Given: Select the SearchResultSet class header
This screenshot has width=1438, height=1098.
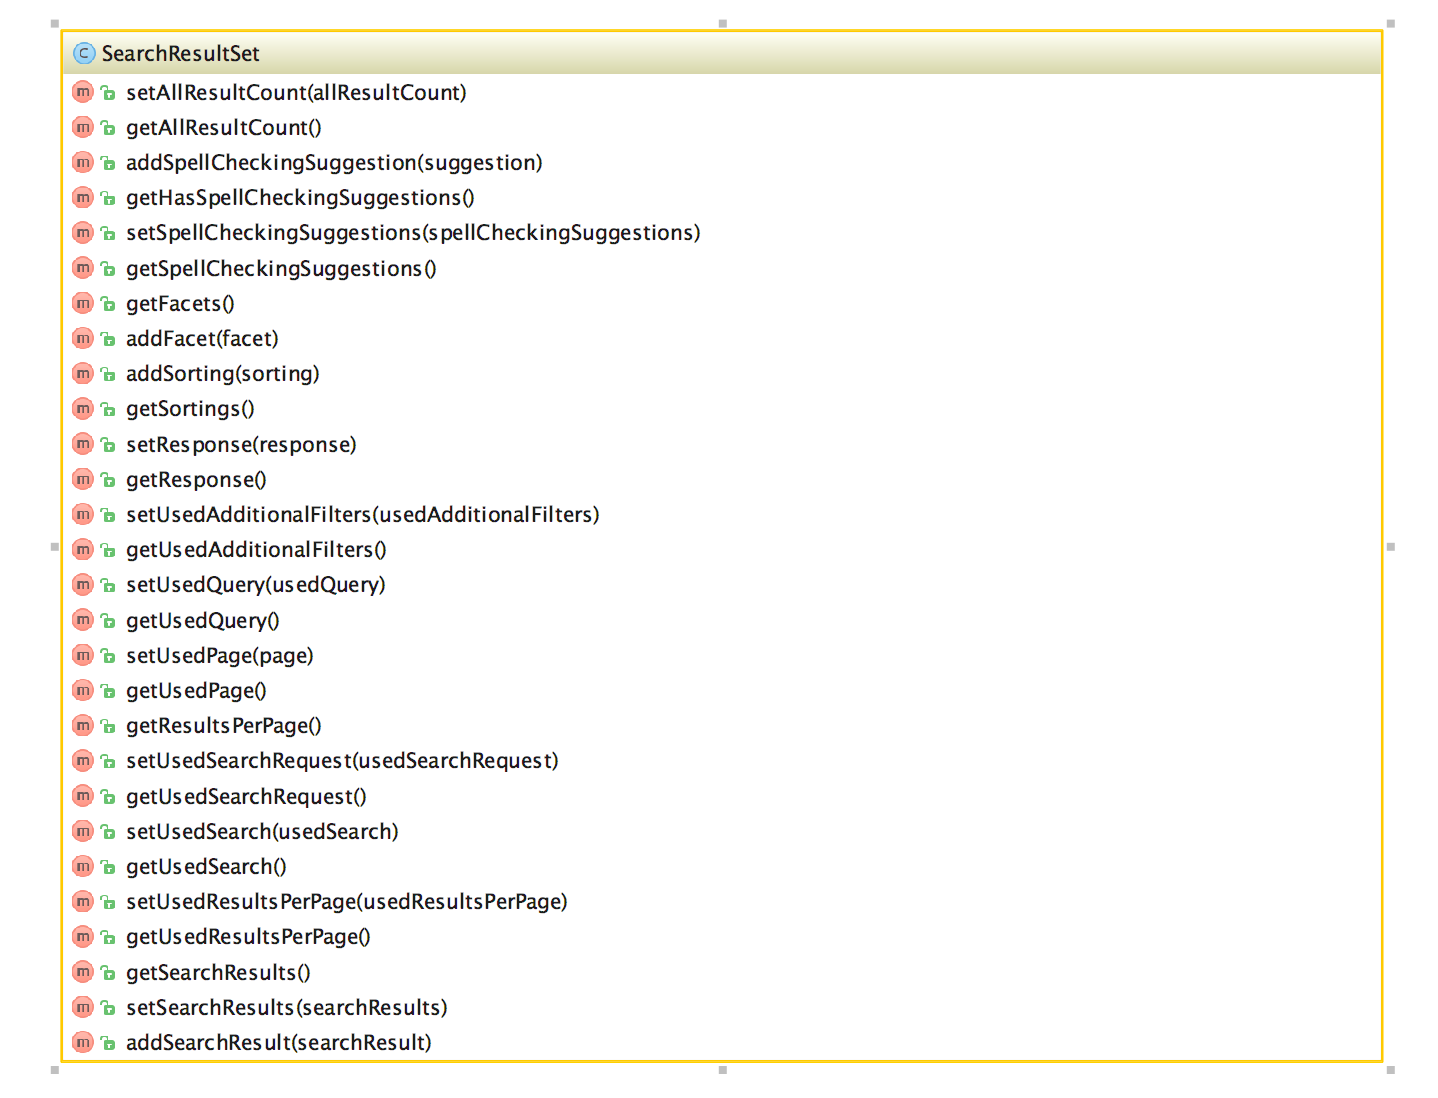Looking at the screenshot, I should pos(180,53).
